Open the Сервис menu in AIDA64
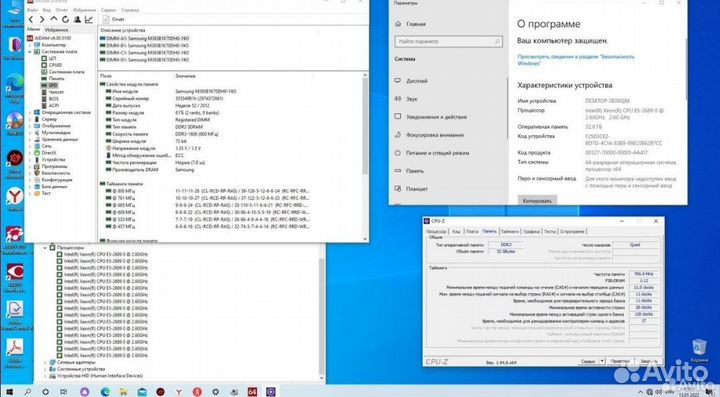The height and width of the screenshot is (397, 720). (x=108, y=10)
